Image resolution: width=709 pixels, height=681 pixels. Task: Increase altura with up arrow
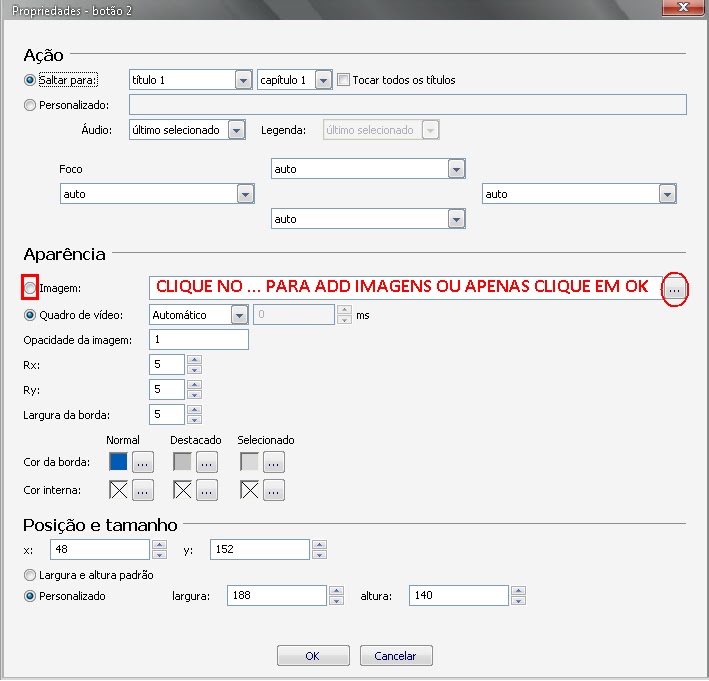(x=518, y=591)
